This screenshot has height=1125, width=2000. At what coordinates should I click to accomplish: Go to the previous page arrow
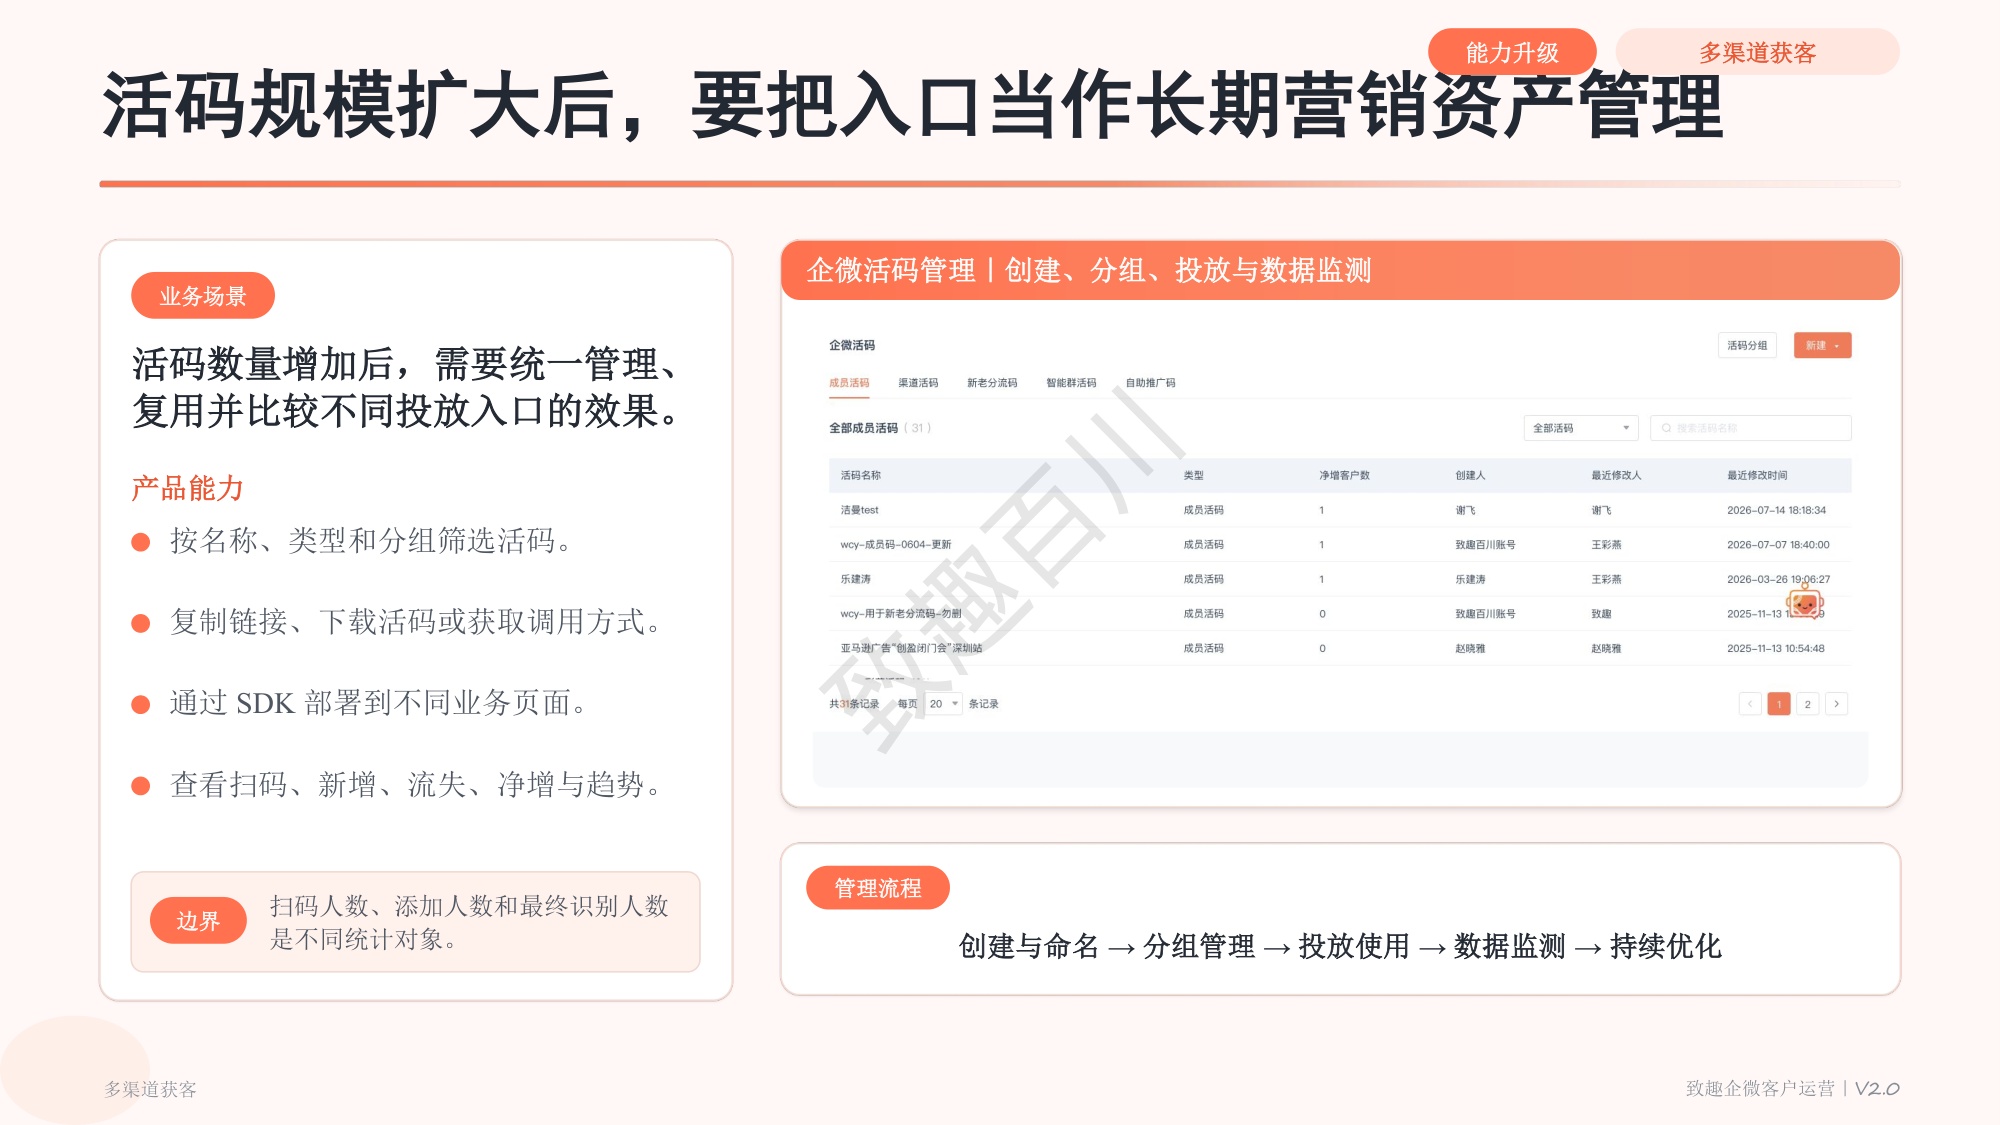pyautogui.click(x=1750, y=704)
